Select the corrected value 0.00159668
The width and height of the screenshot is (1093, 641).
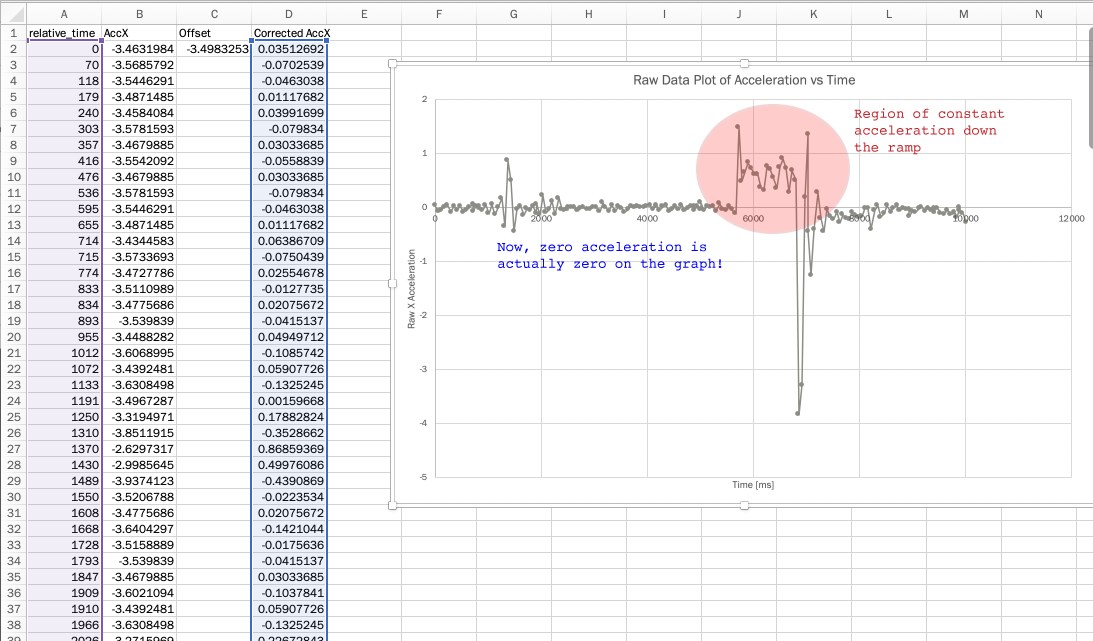(x=289, y=401)
